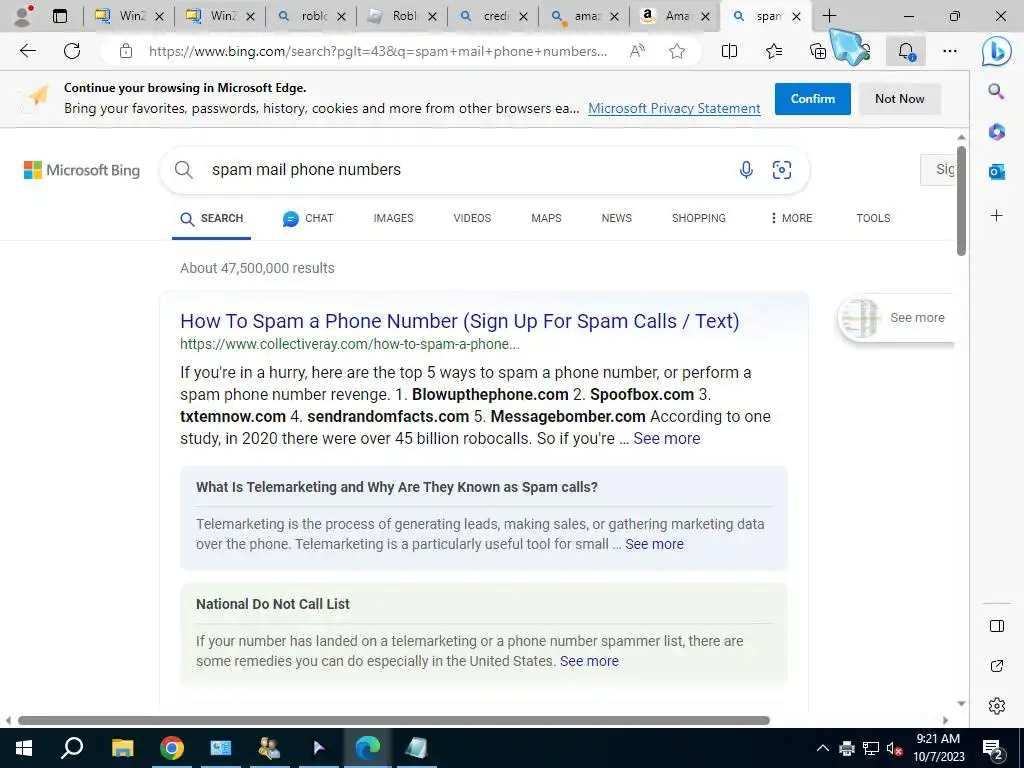Open a new tab with plus

click(x=829, y=16)
